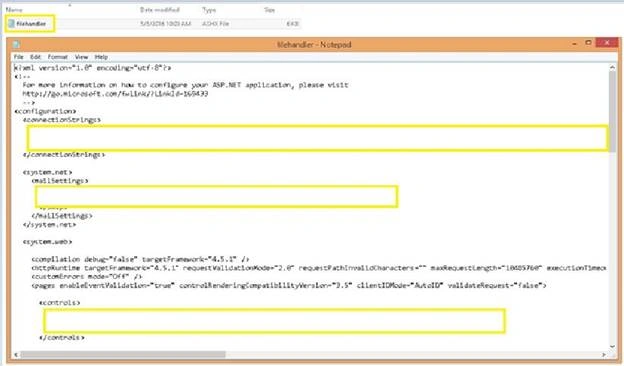Open the Edit menu in Notepad
This screenshot has height=366, width=624.
click(x=35, y=57)
